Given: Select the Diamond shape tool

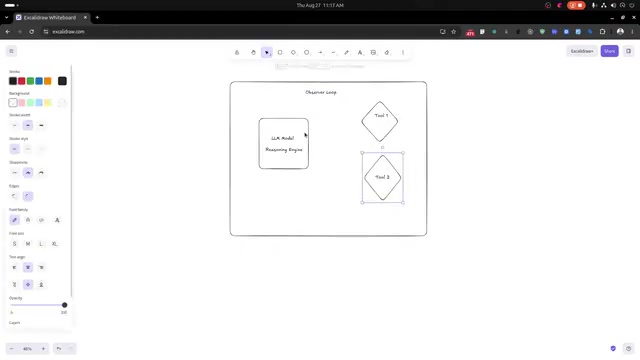Looking at the screenshot, I should (x=293, y=52).
